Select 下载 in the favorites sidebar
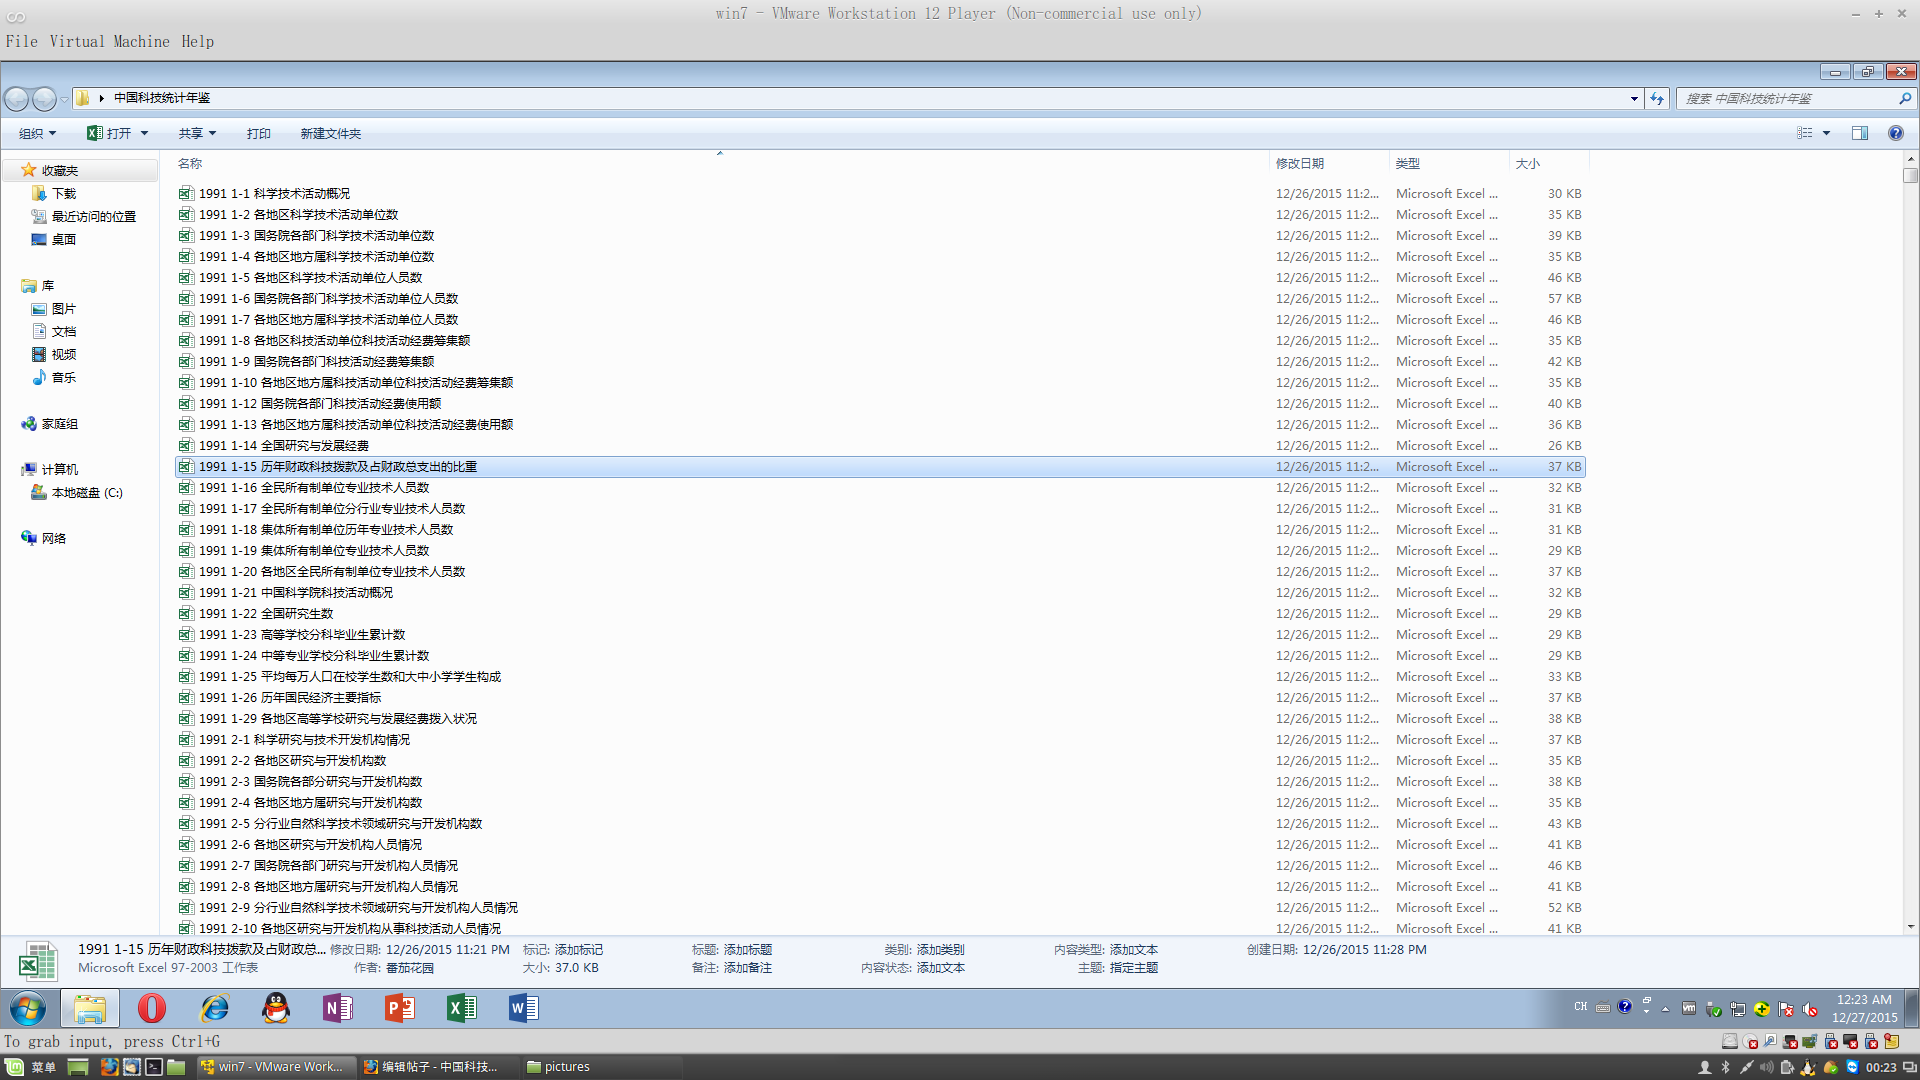The height and width of the screenshot is (1080, 1920). coord(64,193)
